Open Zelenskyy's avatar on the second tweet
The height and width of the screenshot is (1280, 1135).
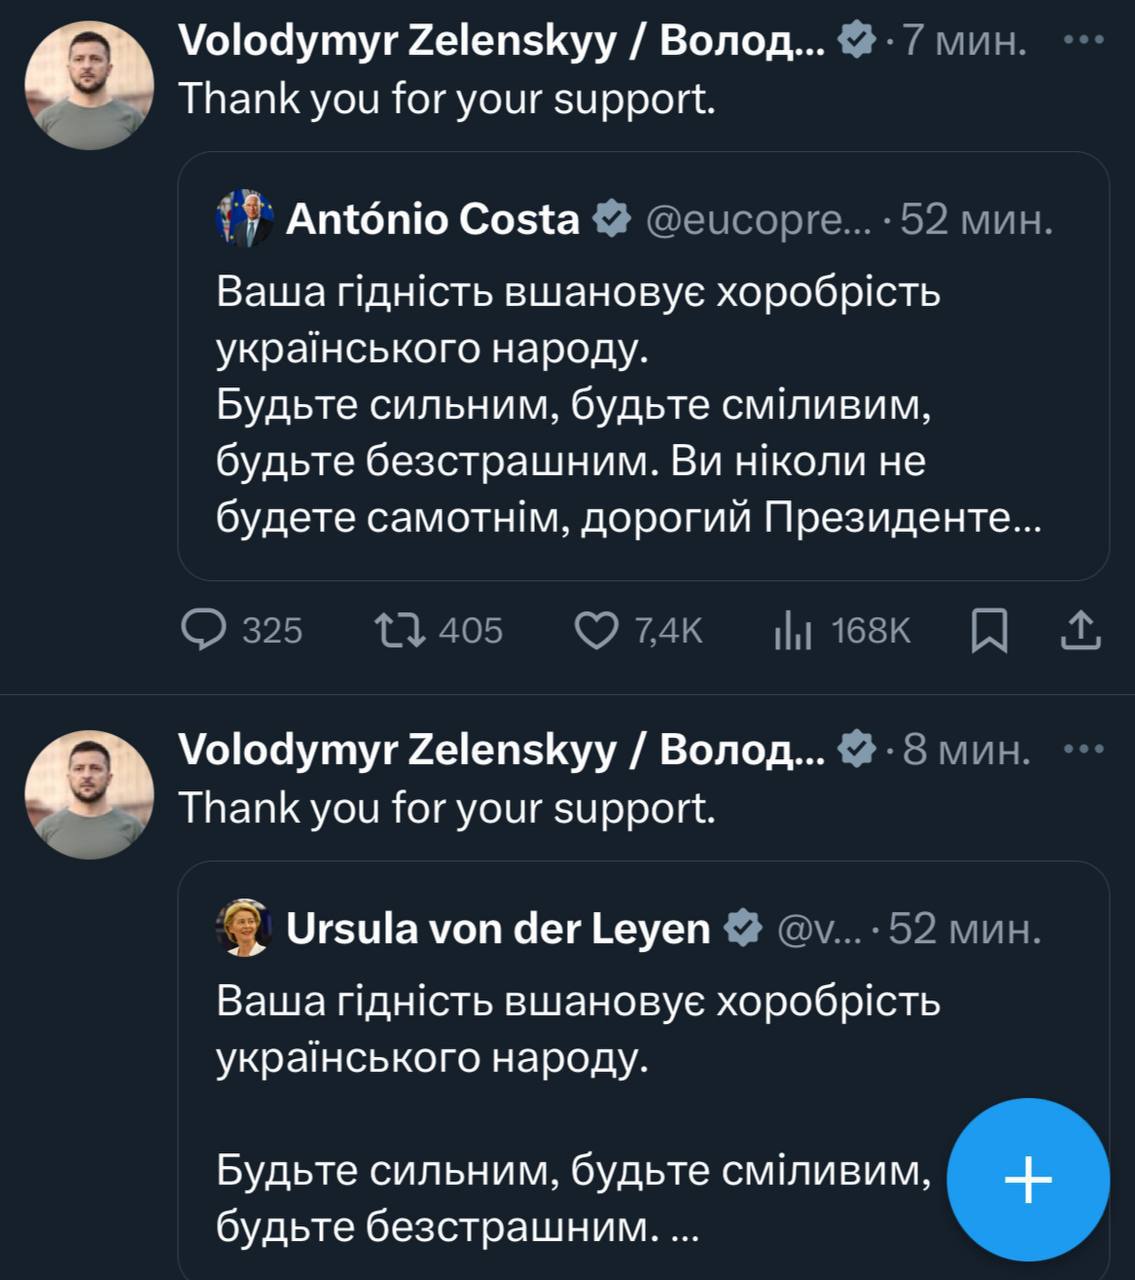pyautogui.click(x=89, y=794)
